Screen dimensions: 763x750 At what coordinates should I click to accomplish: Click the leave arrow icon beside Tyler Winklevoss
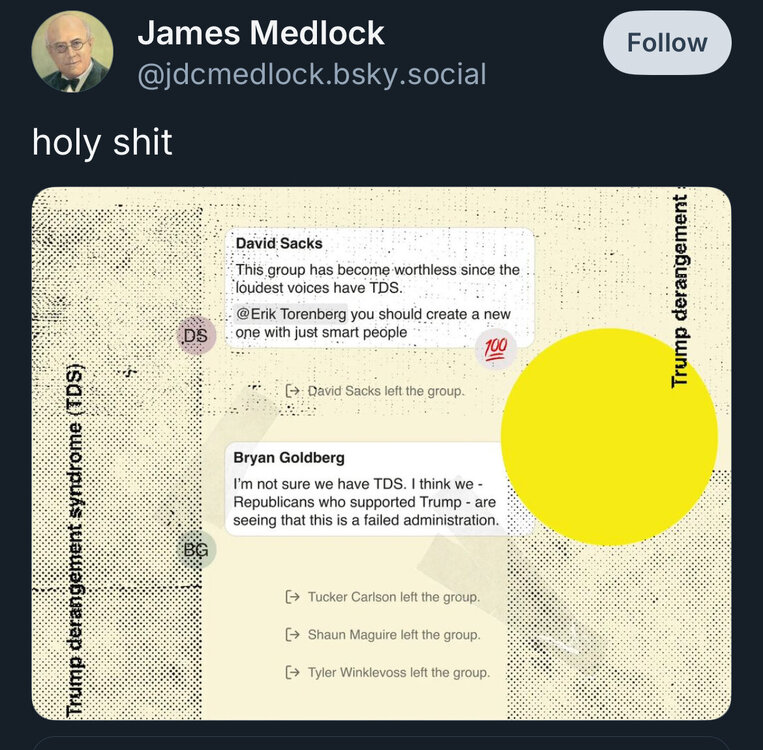pyautogui.click(x=292, y=672)
